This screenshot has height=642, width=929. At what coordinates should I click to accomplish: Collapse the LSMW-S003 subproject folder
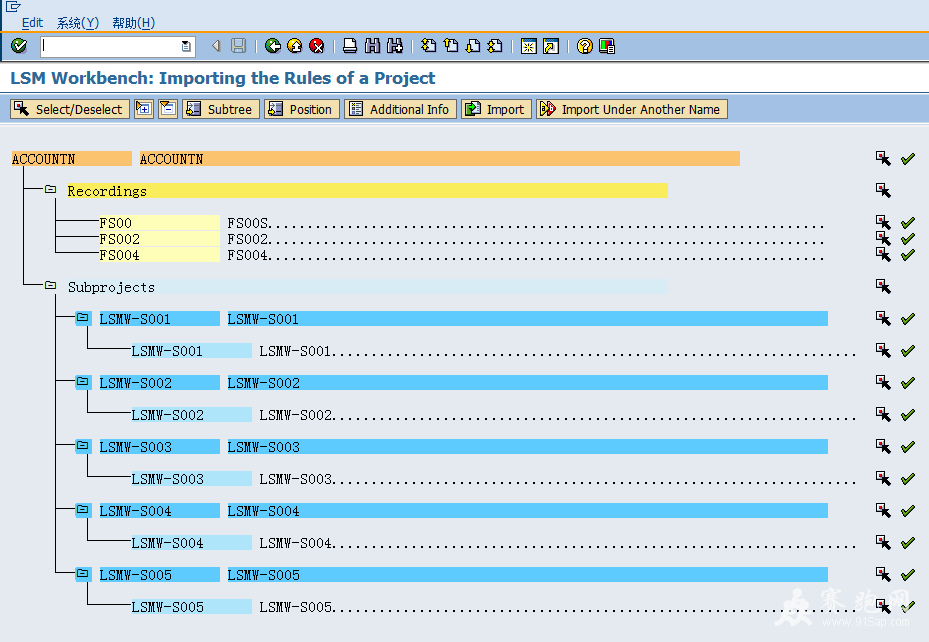[x=82, y=445]
